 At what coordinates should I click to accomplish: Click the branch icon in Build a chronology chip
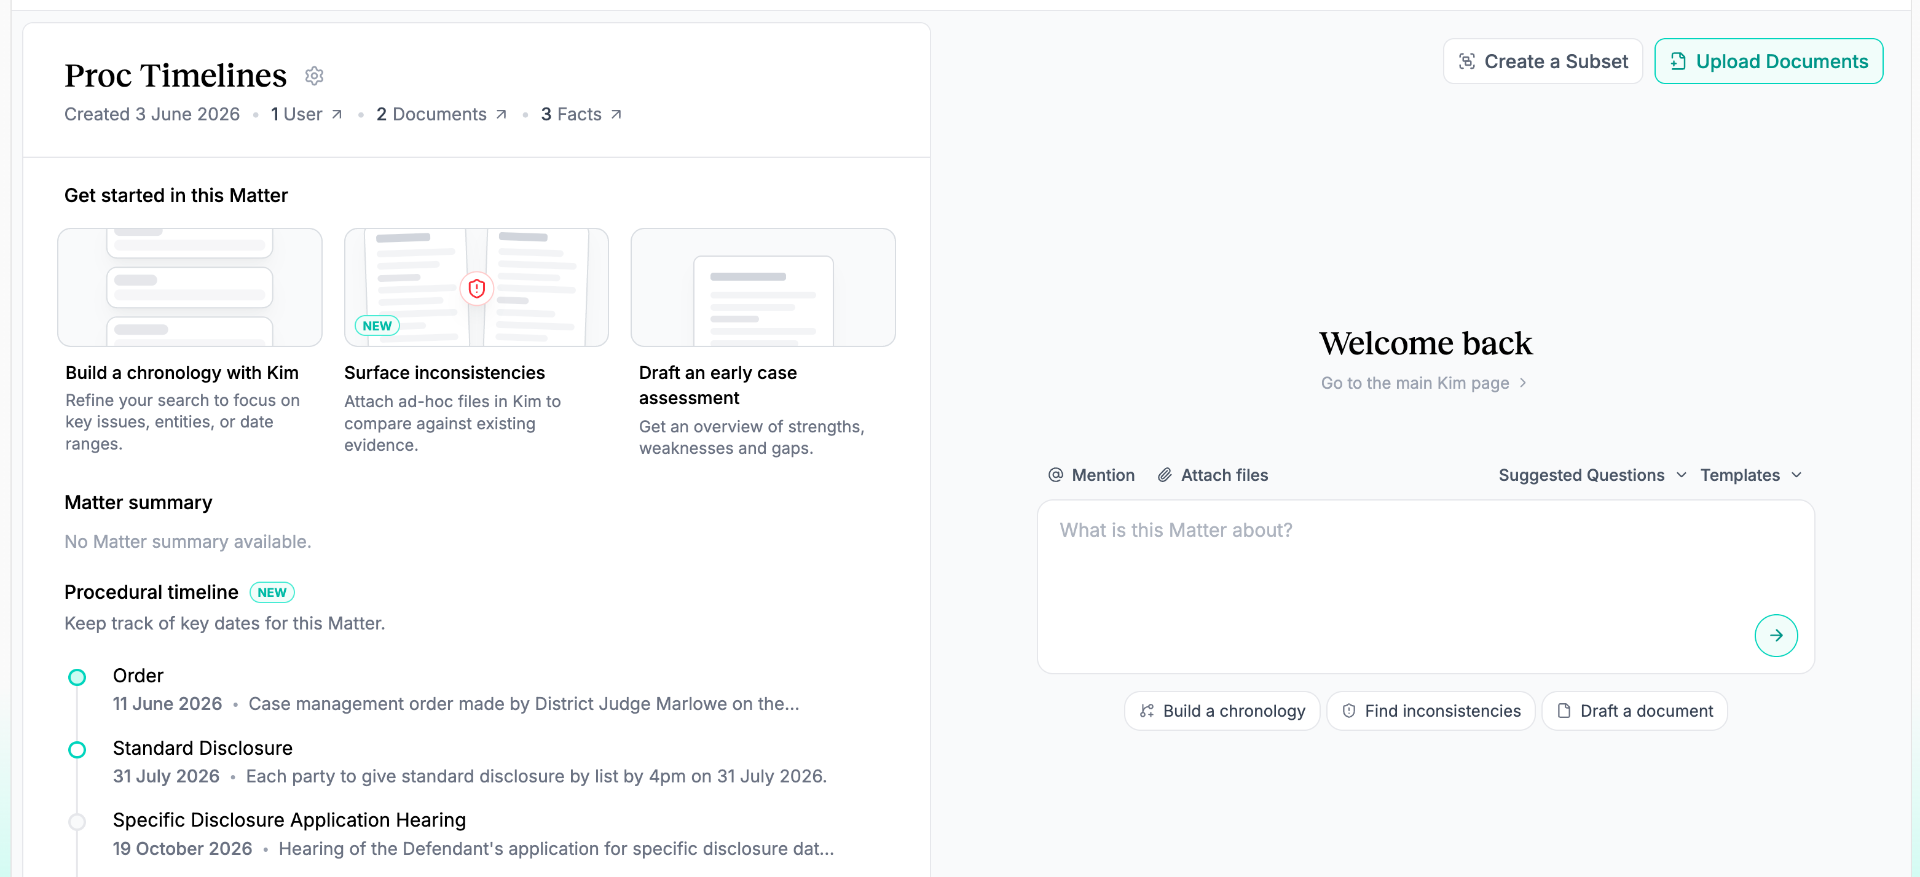(1147, 711)
